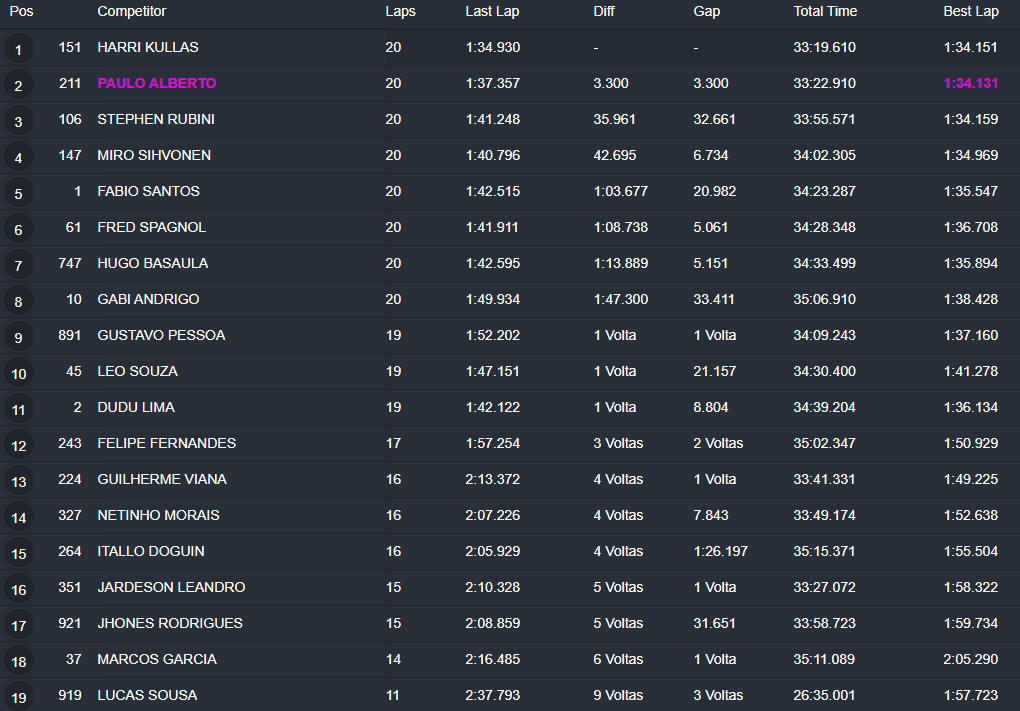
Task: Select the purple best lap 1:34.131
Action: (x=971, y=83)
